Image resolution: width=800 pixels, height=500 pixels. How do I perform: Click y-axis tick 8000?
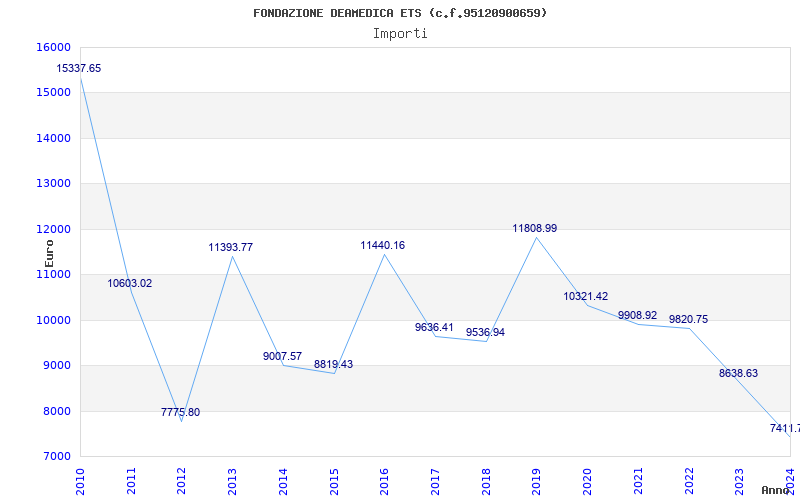[x=56, y=411]
